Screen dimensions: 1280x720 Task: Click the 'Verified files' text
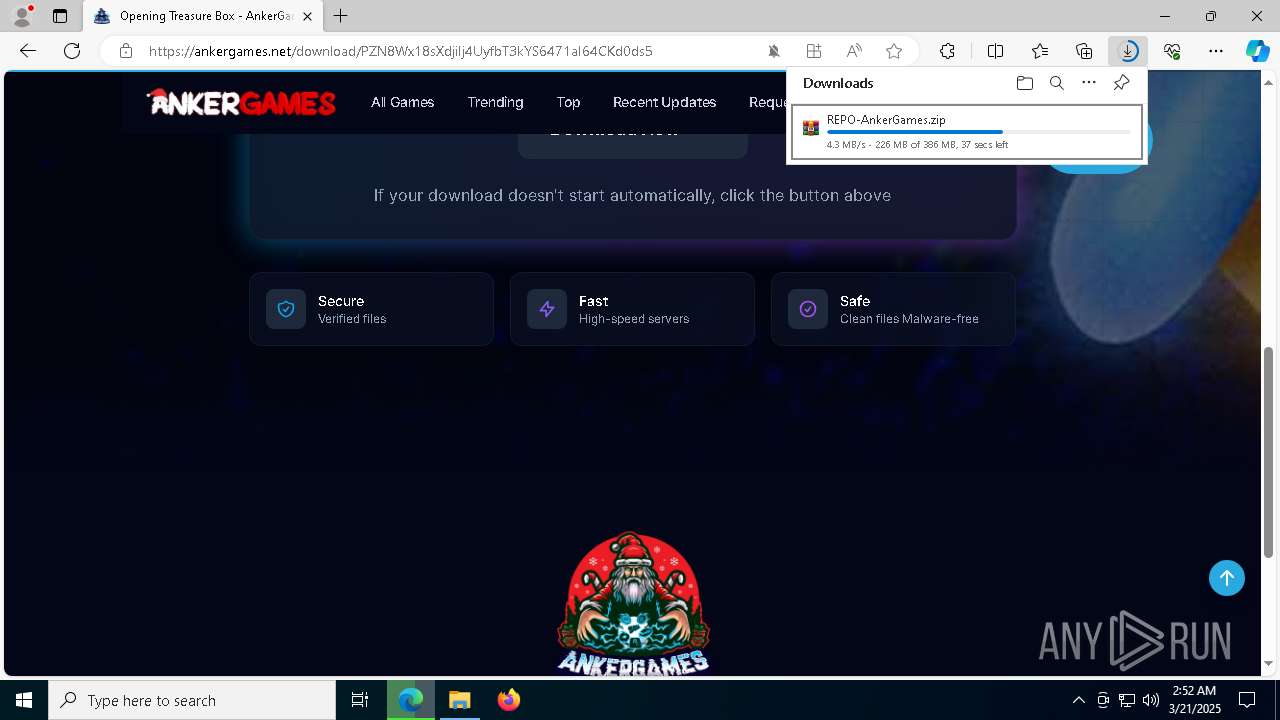click(x=352, y=319)
